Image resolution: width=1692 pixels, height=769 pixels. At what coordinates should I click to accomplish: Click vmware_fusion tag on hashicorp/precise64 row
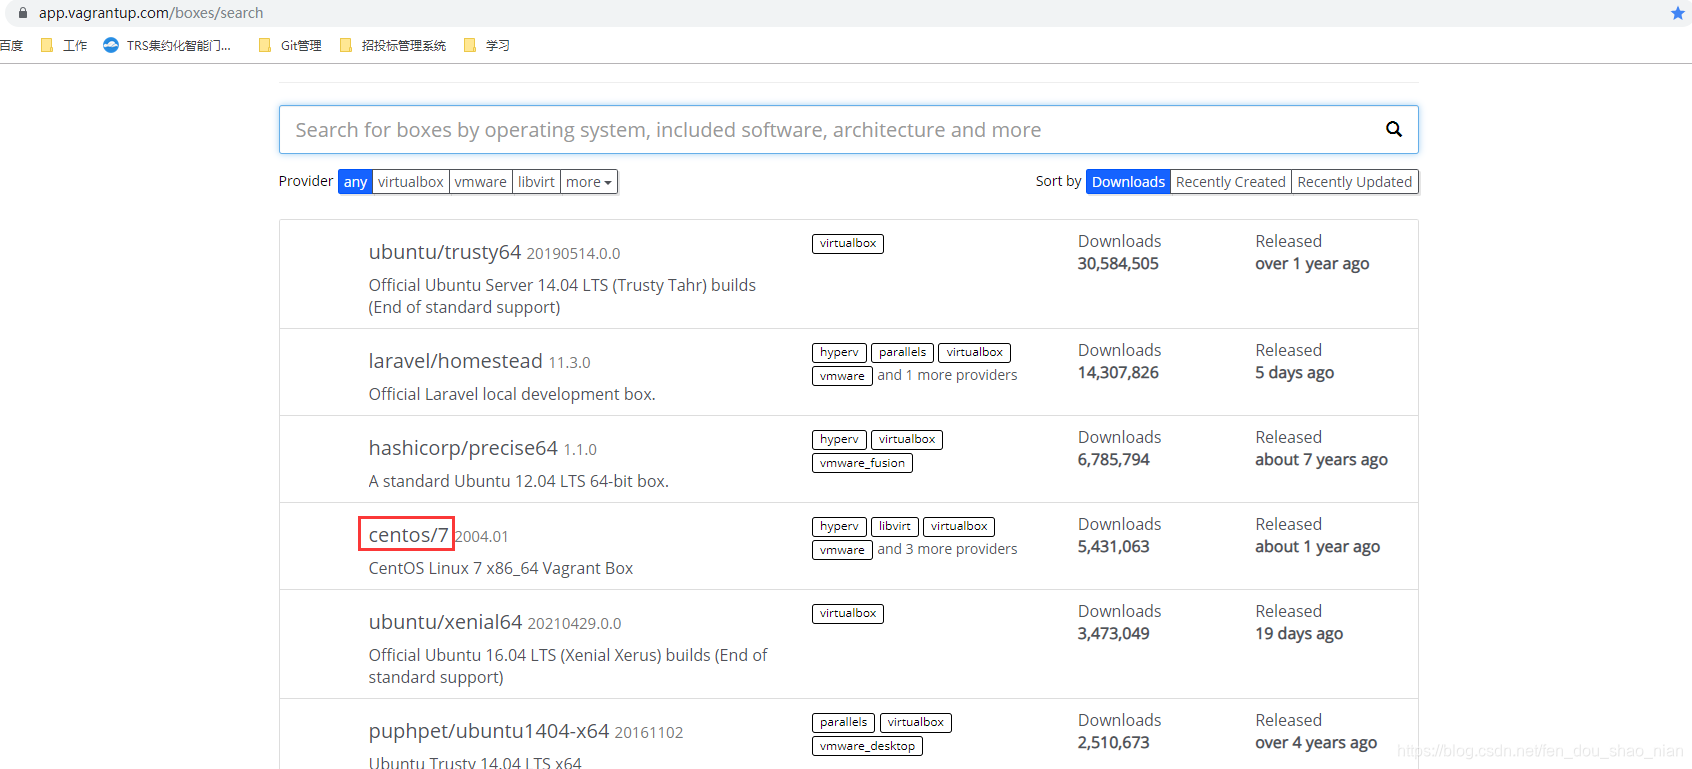tap(862, 463)
